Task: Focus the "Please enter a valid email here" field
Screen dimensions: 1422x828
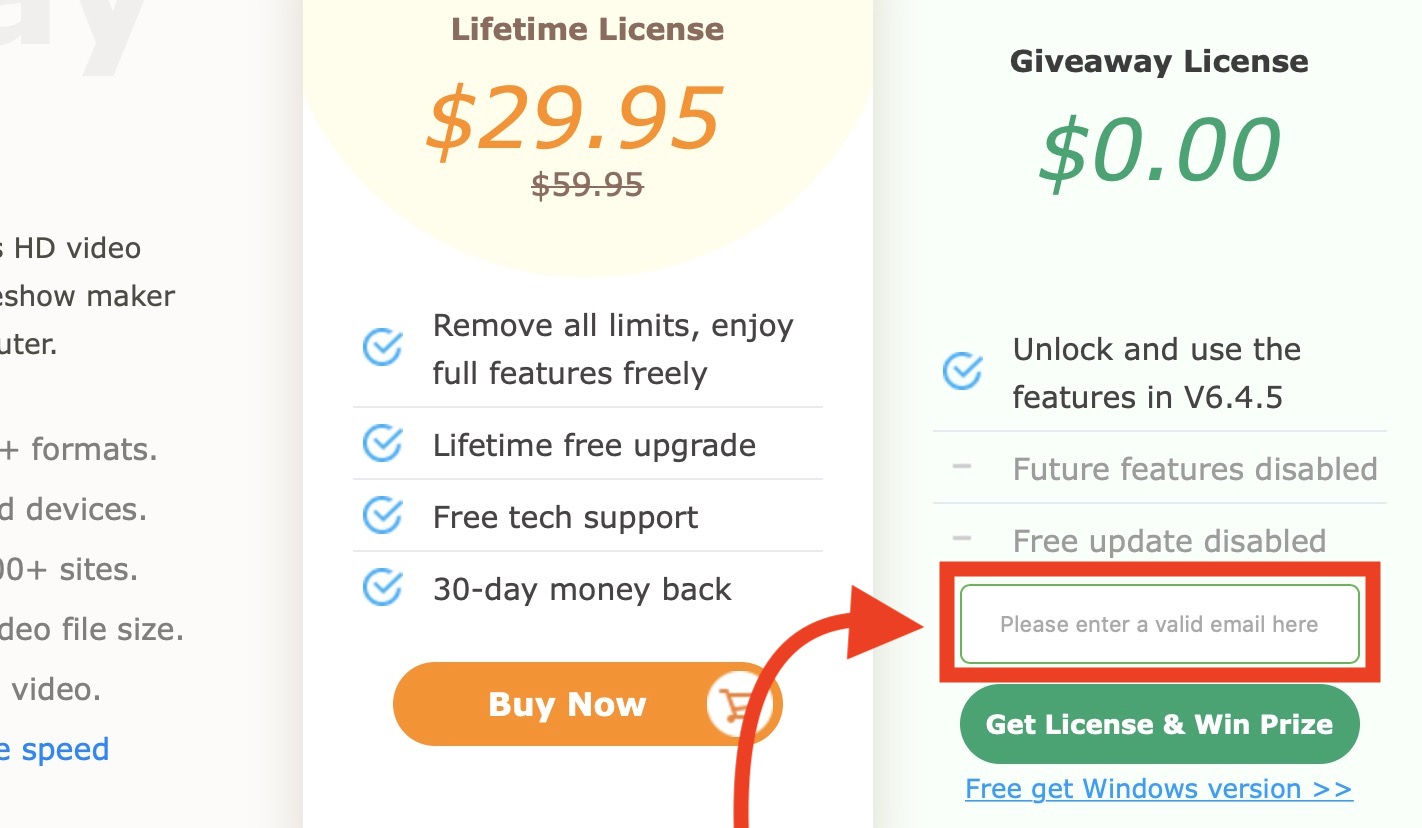Action: 1159,625
